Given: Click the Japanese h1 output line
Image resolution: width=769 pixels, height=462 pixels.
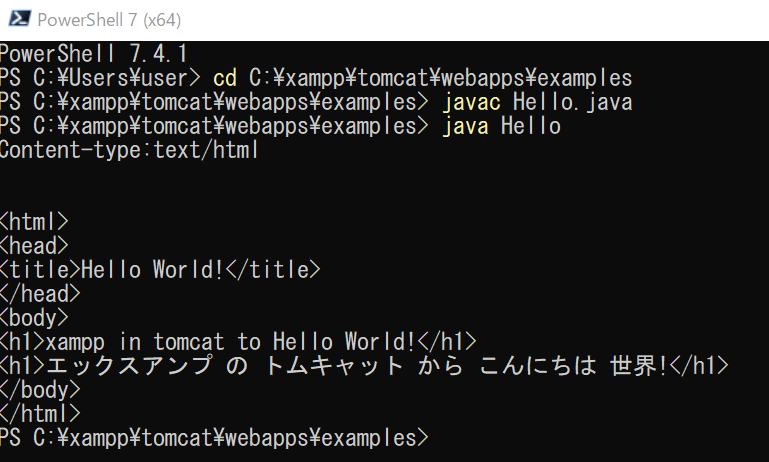Looking at the screenshot, I should point(364,366).
